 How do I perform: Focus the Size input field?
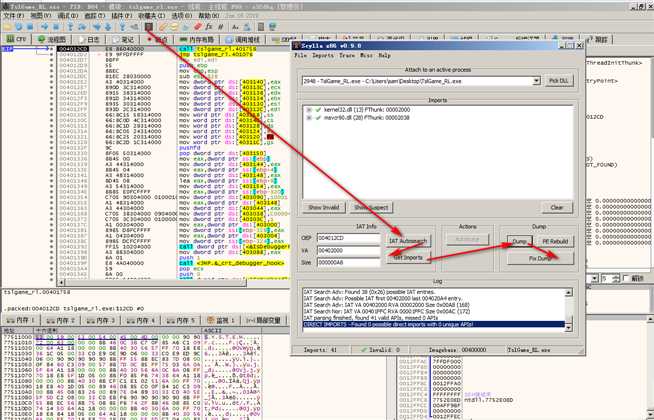coord(348,262)
